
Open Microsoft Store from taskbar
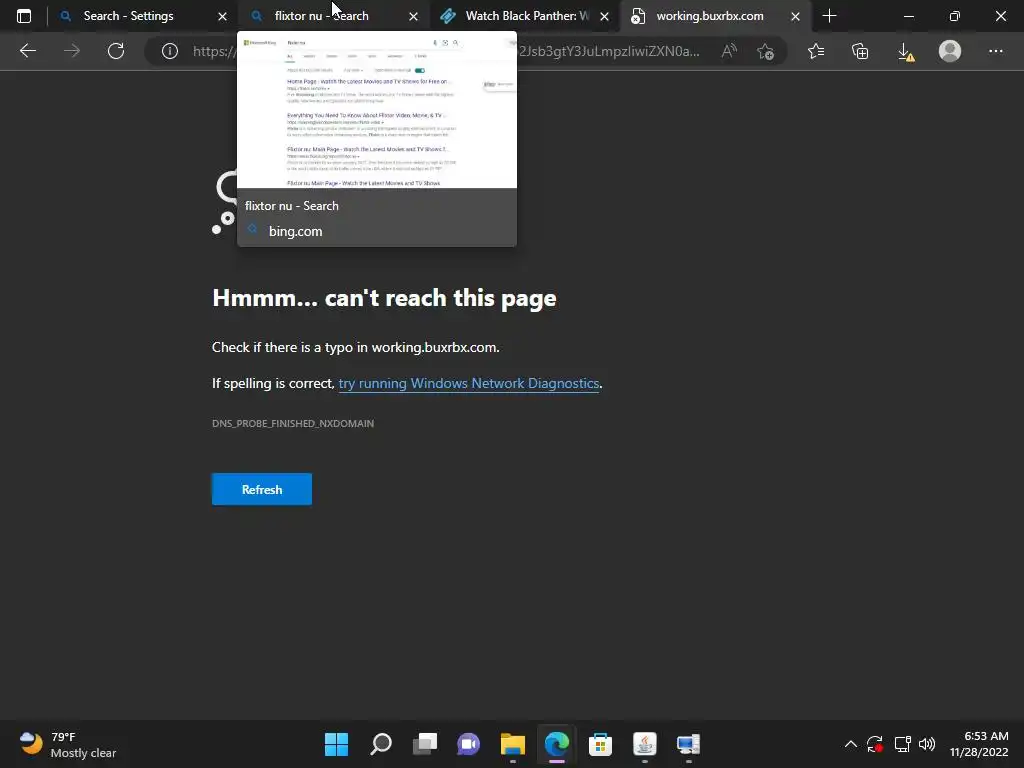[600, 744]
